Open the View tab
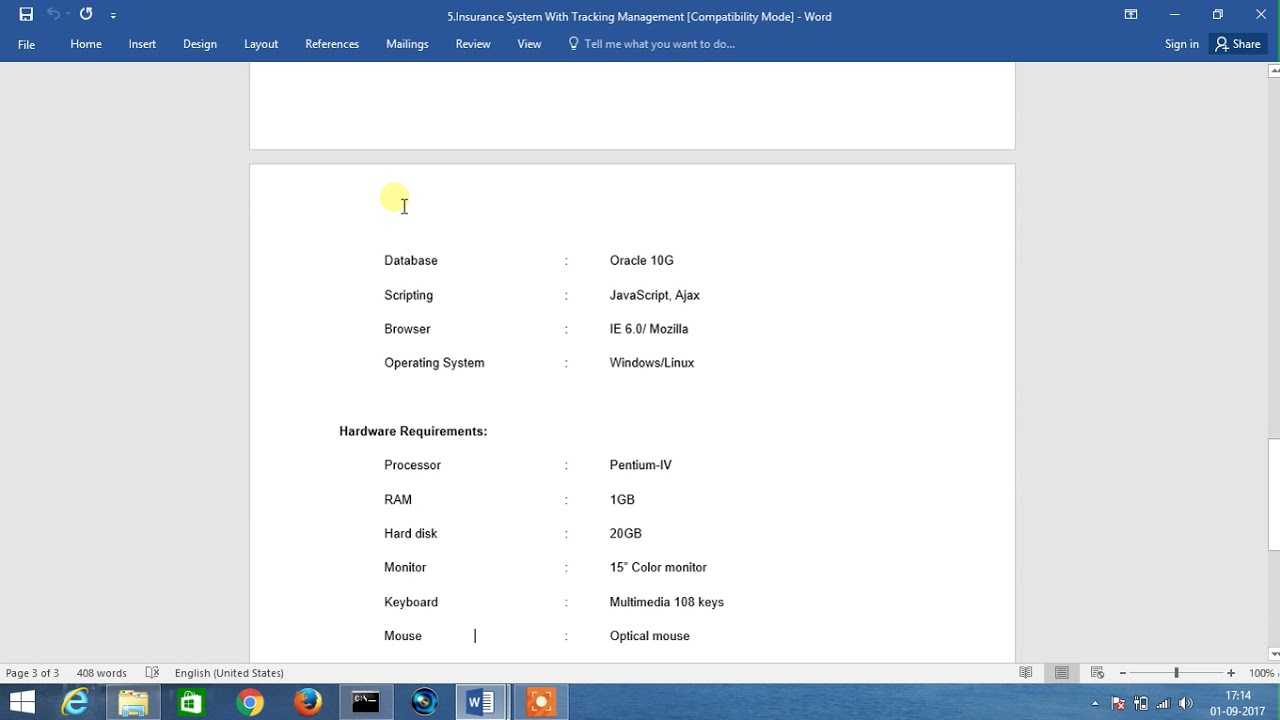Viewport: 1280px width, 720px height. click(x=529, y=44)
